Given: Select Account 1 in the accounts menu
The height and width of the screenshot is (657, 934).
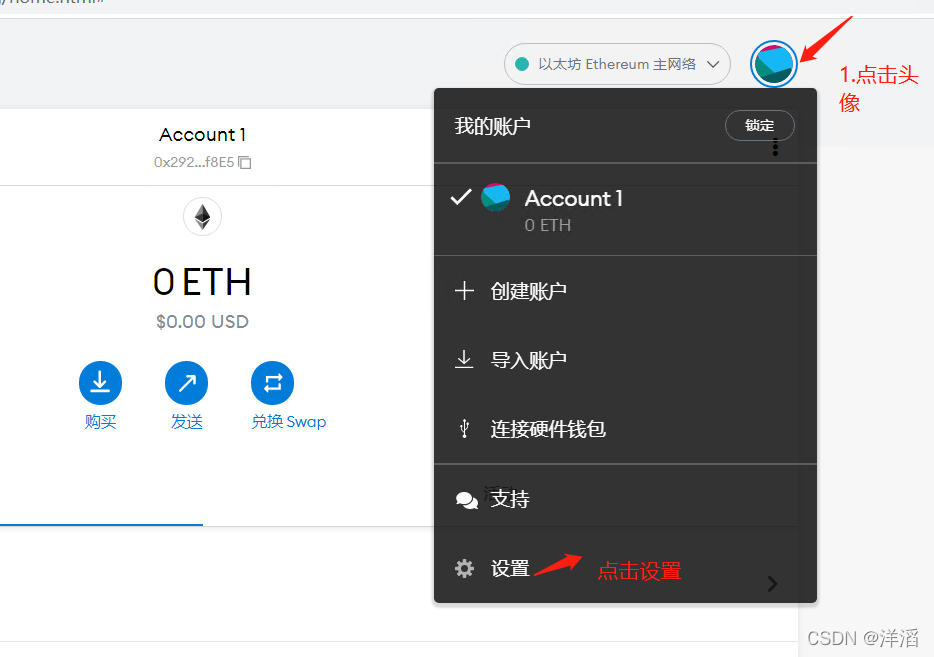Looking at the screenshot, I should (625, 210).
